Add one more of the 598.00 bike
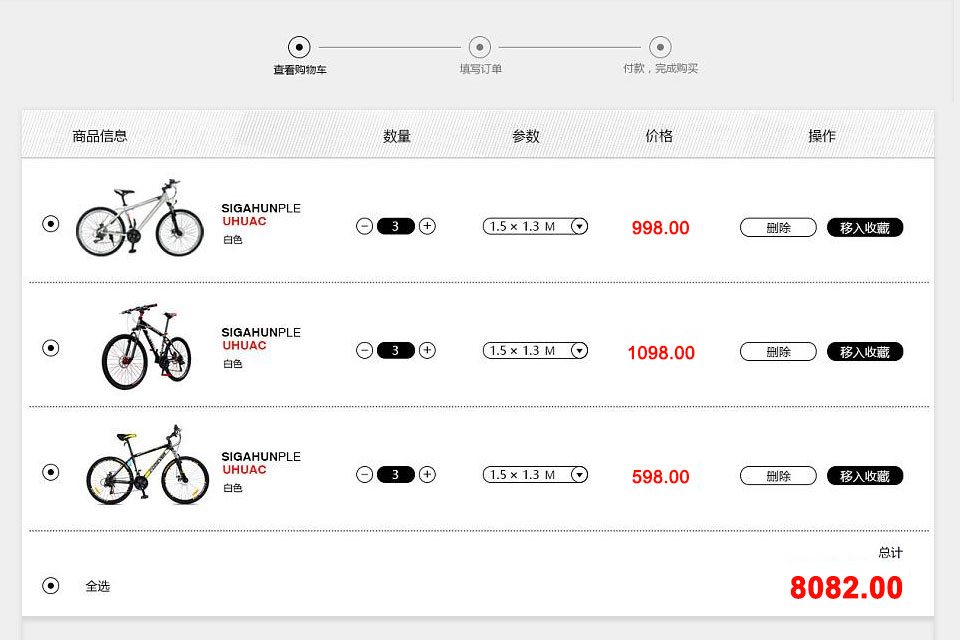This screenshot has height=640, width=960. coord(427,474)
